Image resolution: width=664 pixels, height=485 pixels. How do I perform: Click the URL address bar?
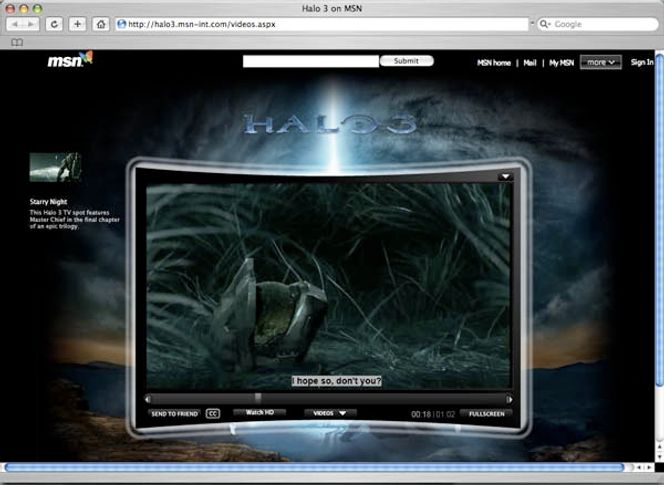point(323,24)
